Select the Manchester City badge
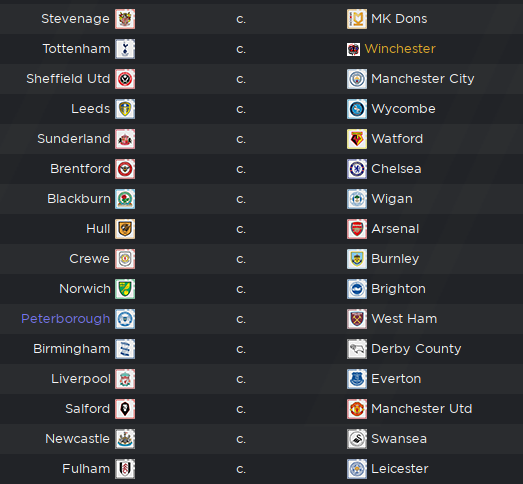The height and width of the screenshot is (484, 523). tap(357, 79)
